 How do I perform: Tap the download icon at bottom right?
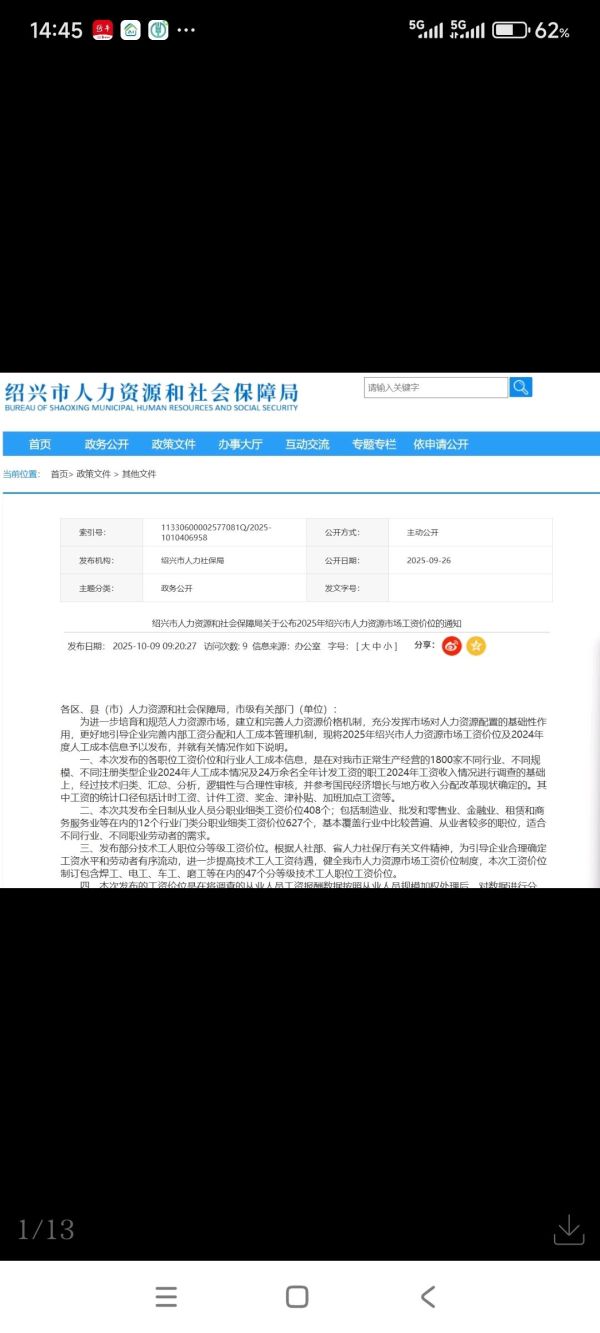(x=568, y=1229)
